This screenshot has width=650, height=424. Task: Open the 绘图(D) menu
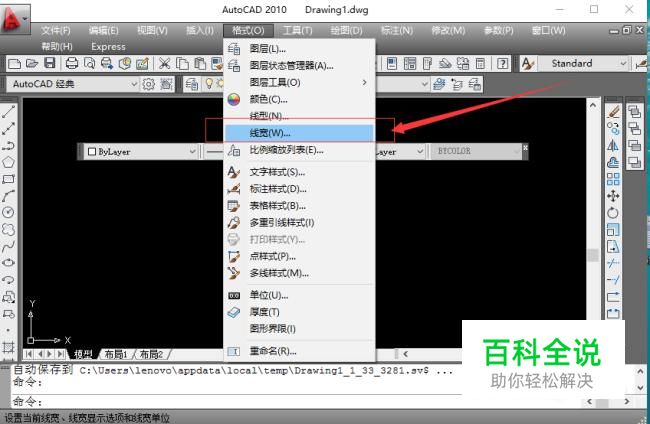(x=347, y=31)
